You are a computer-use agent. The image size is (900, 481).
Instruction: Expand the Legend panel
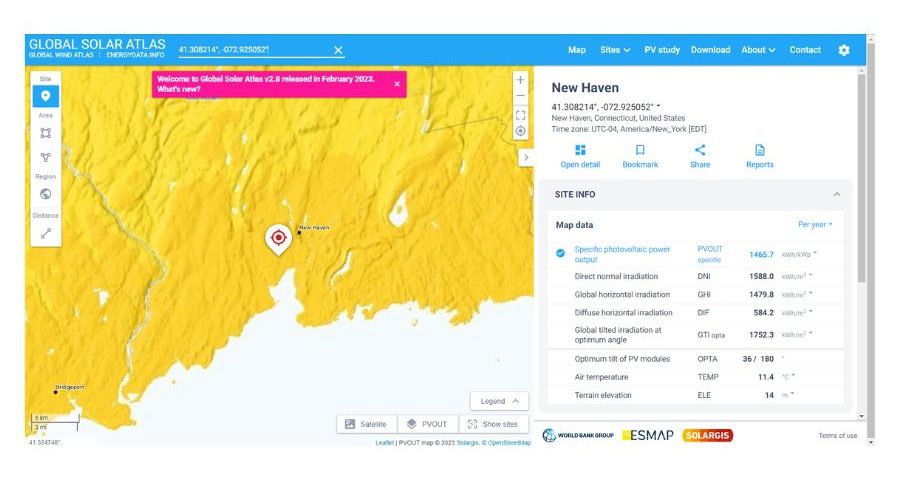point(499,401)
